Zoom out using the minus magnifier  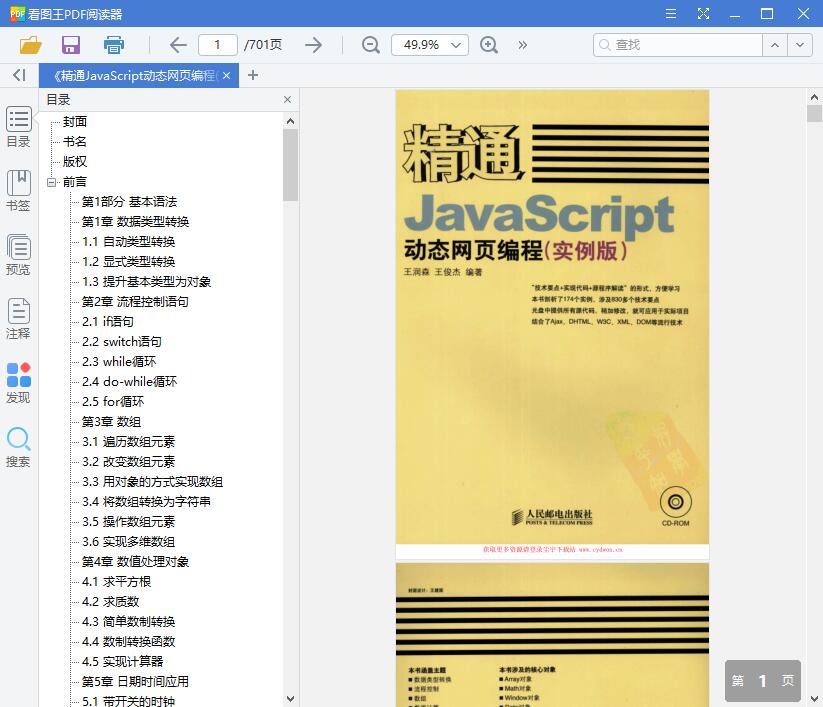pos(371,45)
